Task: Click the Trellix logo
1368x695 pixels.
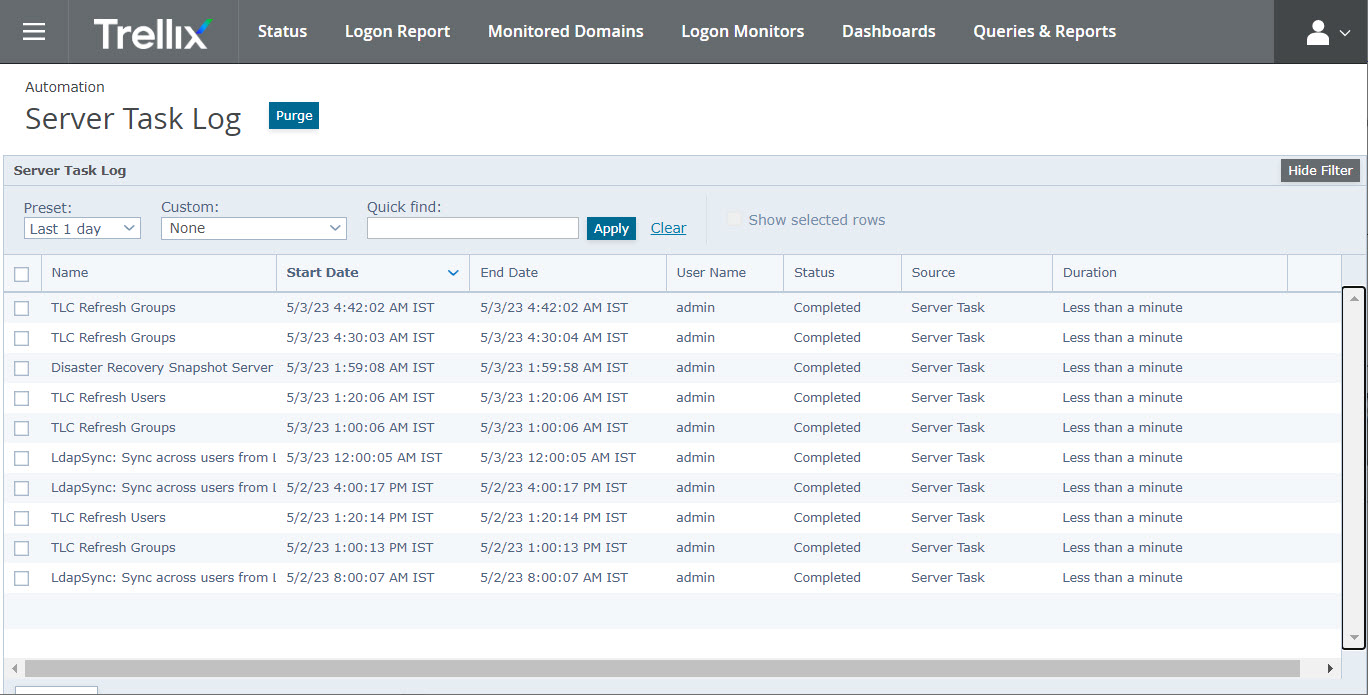Action: 153,33
